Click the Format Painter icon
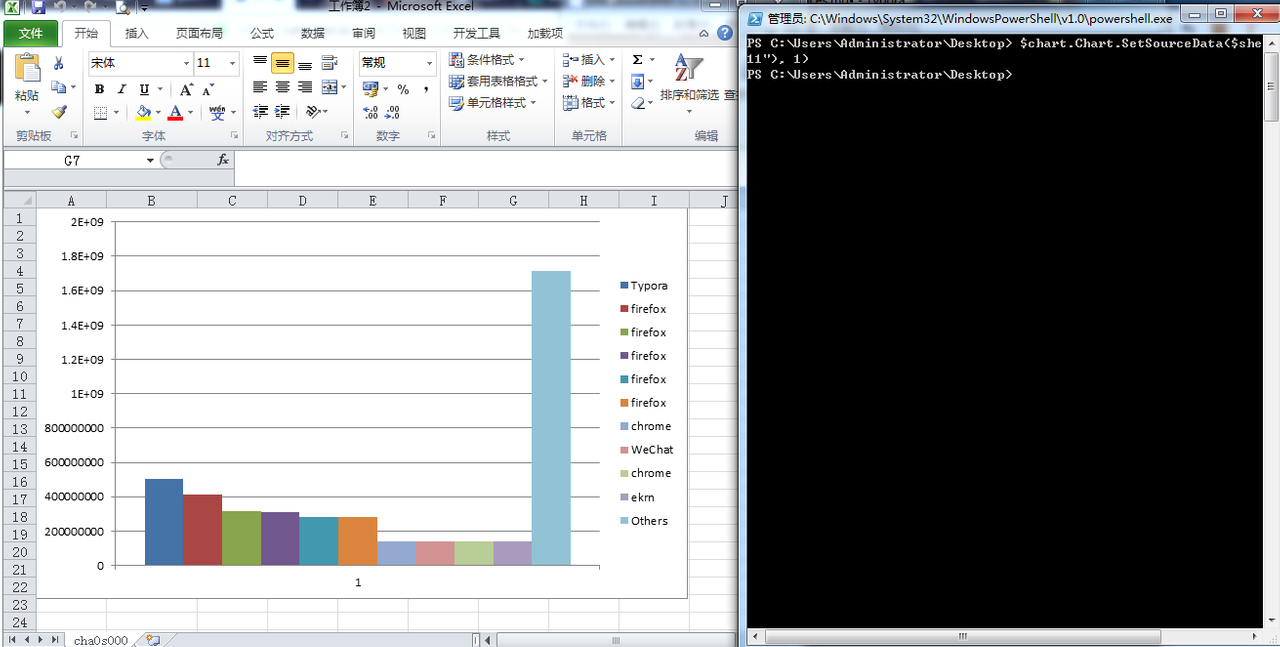Image resolution: width=1280 pixels, height=647 pixels. coord(59,110)
